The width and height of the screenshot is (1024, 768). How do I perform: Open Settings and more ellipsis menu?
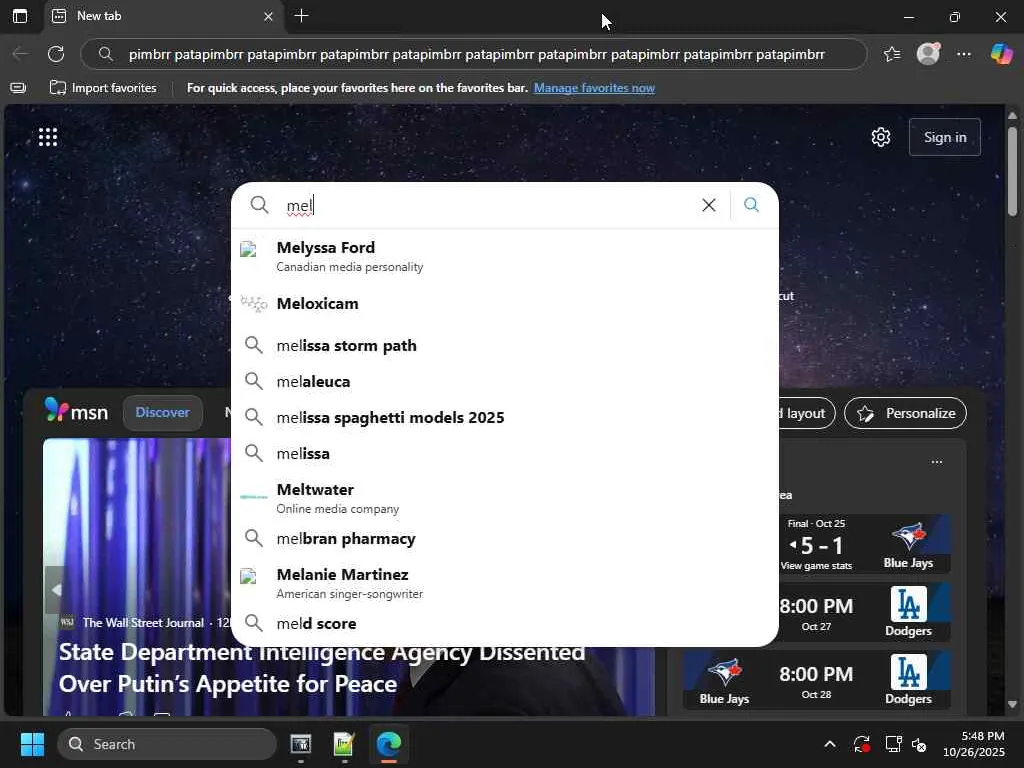point(964,54)
